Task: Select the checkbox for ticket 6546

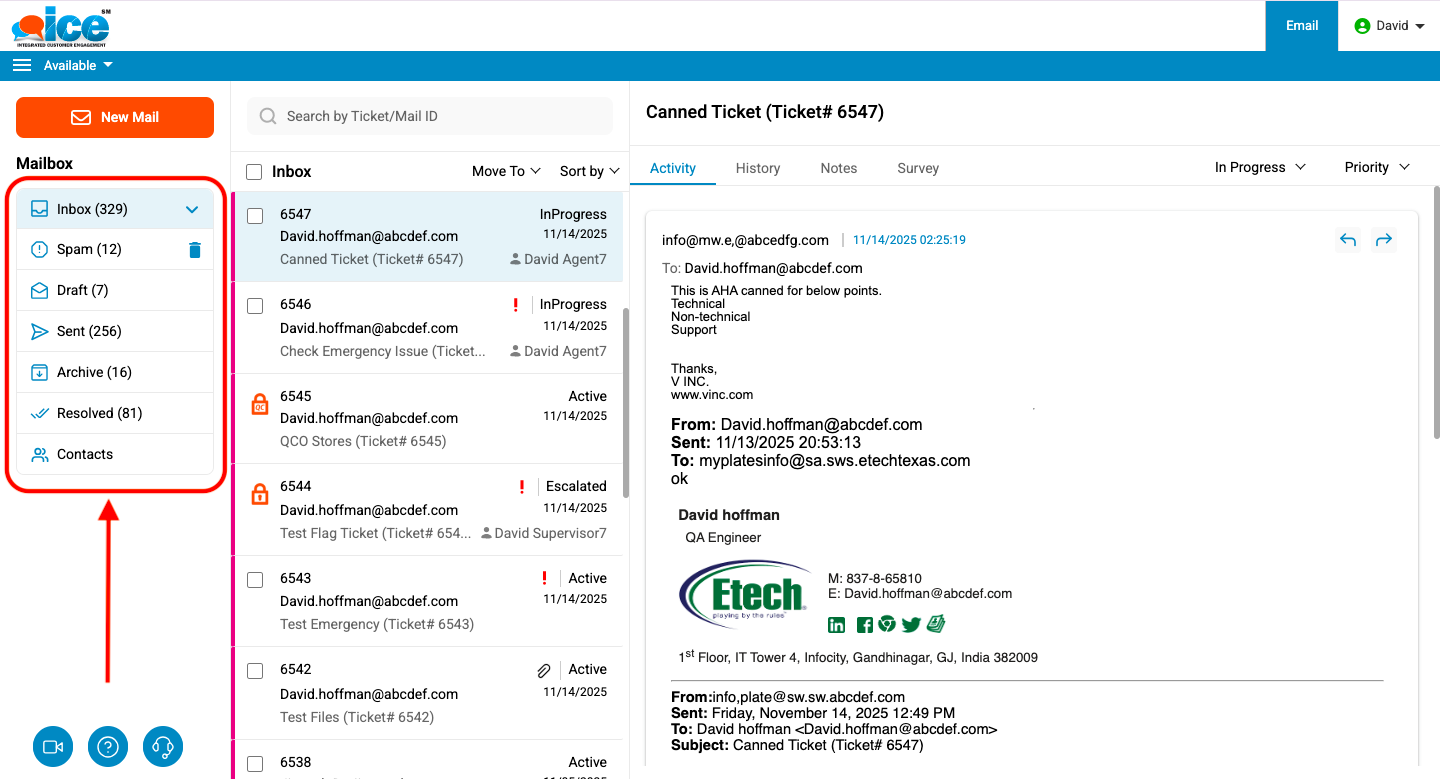Action: (x=255, y=306)
